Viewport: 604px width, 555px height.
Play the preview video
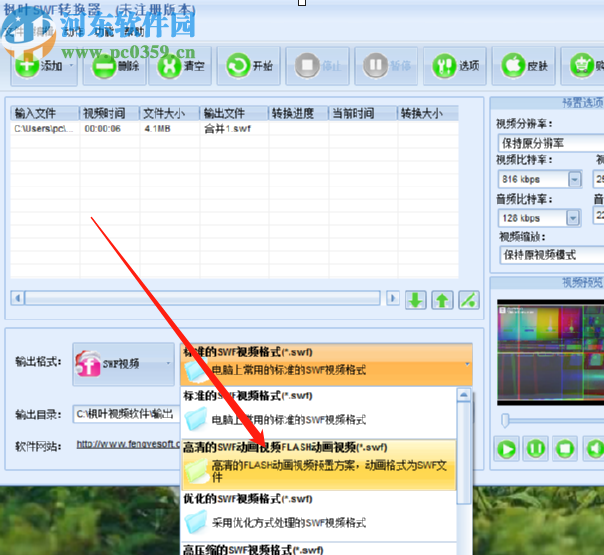click(x=506, y=449)
